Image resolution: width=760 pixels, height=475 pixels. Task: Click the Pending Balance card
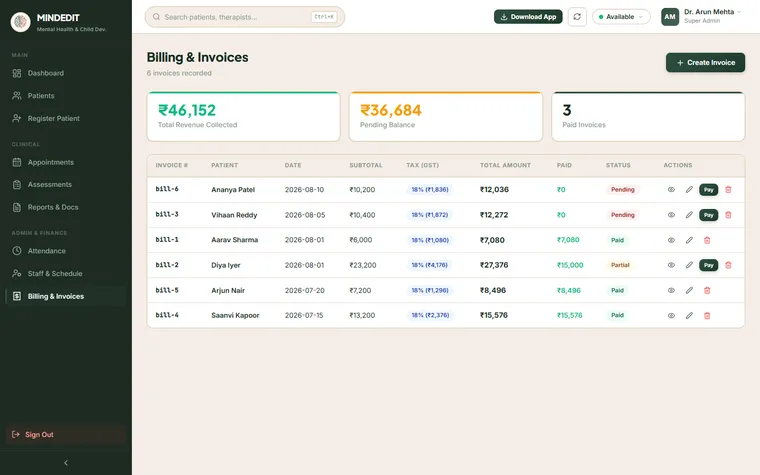446,116
